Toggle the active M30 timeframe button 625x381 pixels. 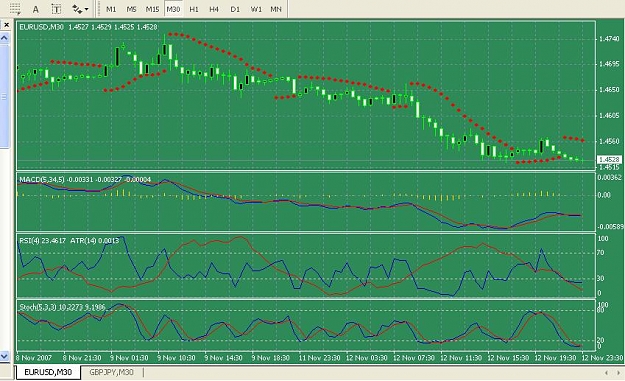click(x=173, y=9)
